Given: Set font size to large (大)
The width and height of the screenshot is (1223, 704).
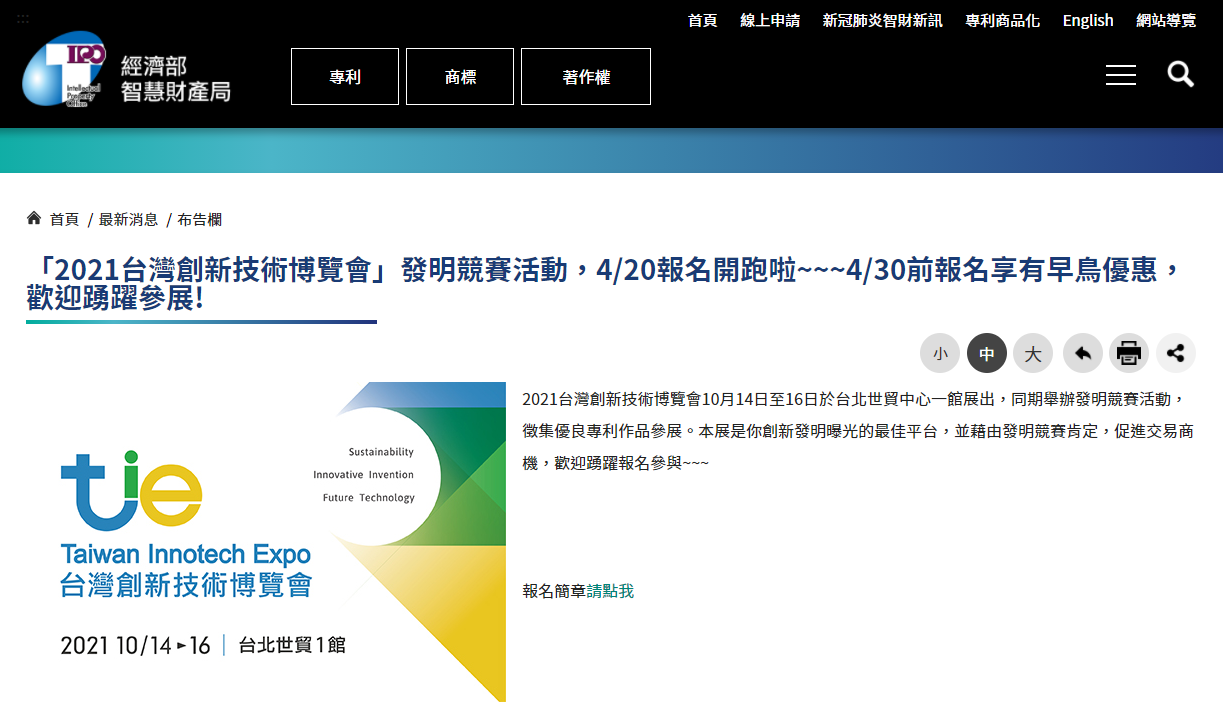Looking at the screenshot, I should pos(1033,353).
